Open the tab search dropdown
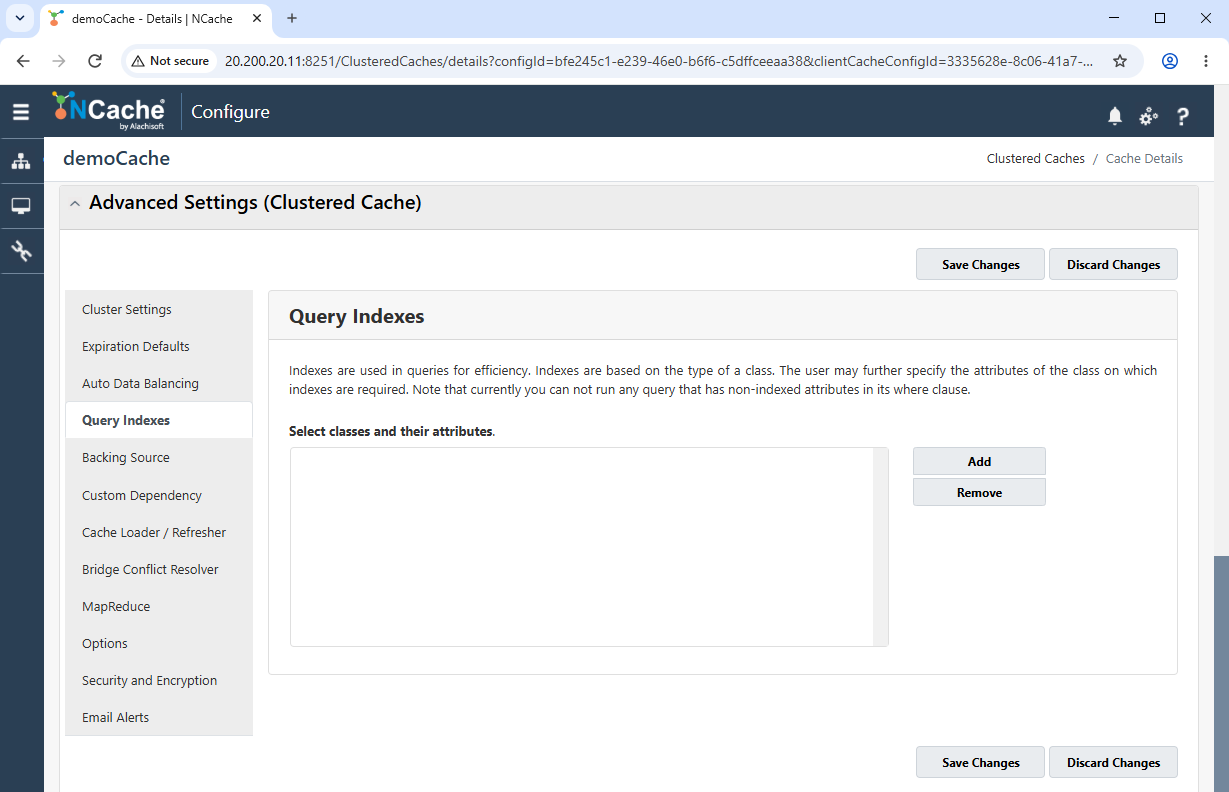 click(x=19, y=18)
